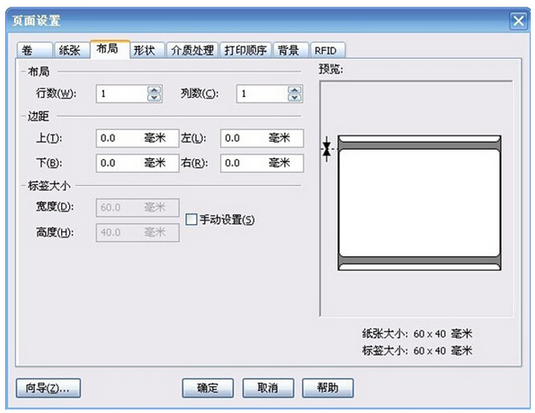Go to the 介质处理 tab
535x413 pixels.
[192, 51]
